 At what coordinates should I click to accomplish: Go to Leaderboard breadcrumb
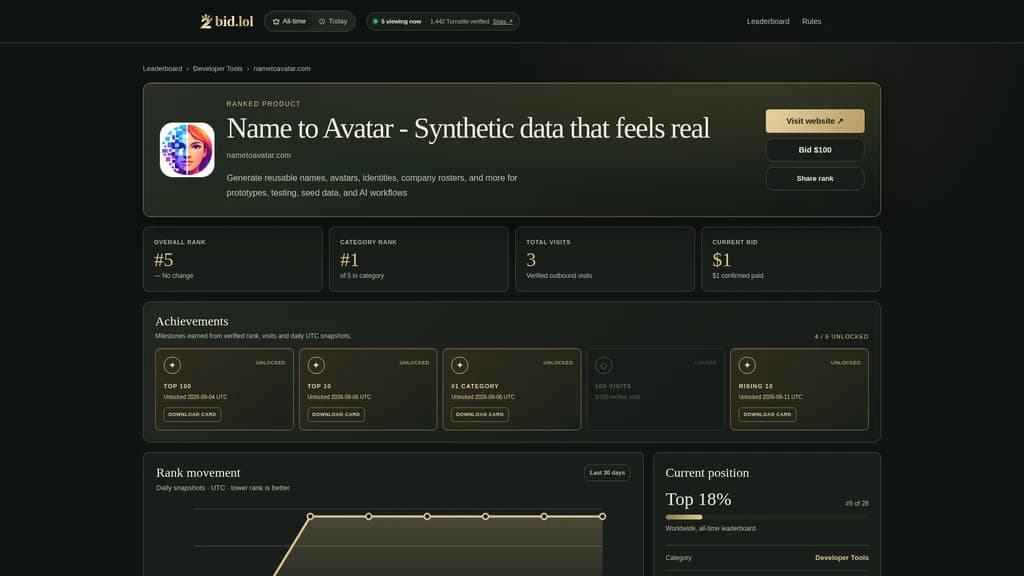(x=163, y=69)
